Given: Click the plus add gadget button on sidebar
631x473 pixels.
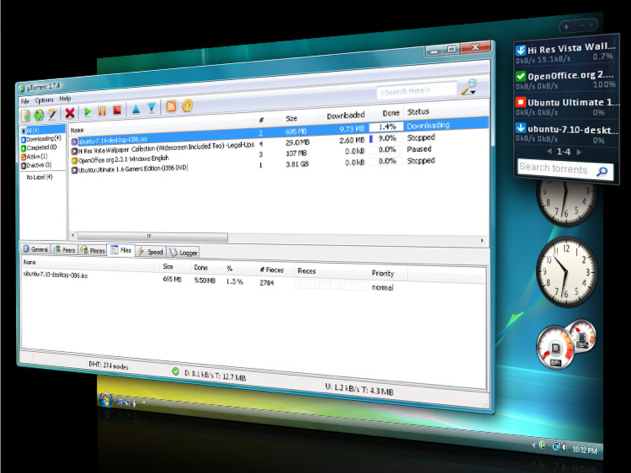Looking at the screenshot, I should click(x=566, y=27).
